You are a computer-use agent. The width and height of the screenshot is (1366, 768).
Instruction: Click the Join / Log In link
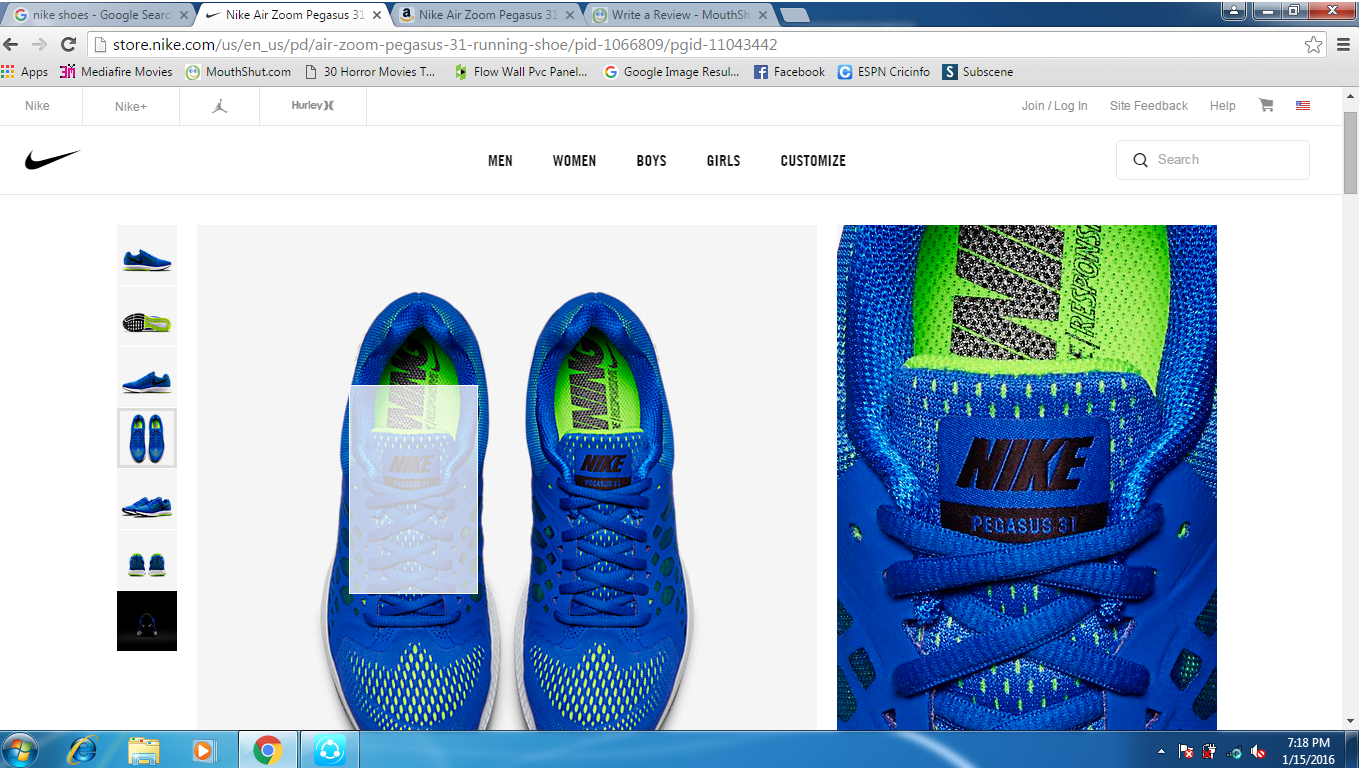[1054, 106]
